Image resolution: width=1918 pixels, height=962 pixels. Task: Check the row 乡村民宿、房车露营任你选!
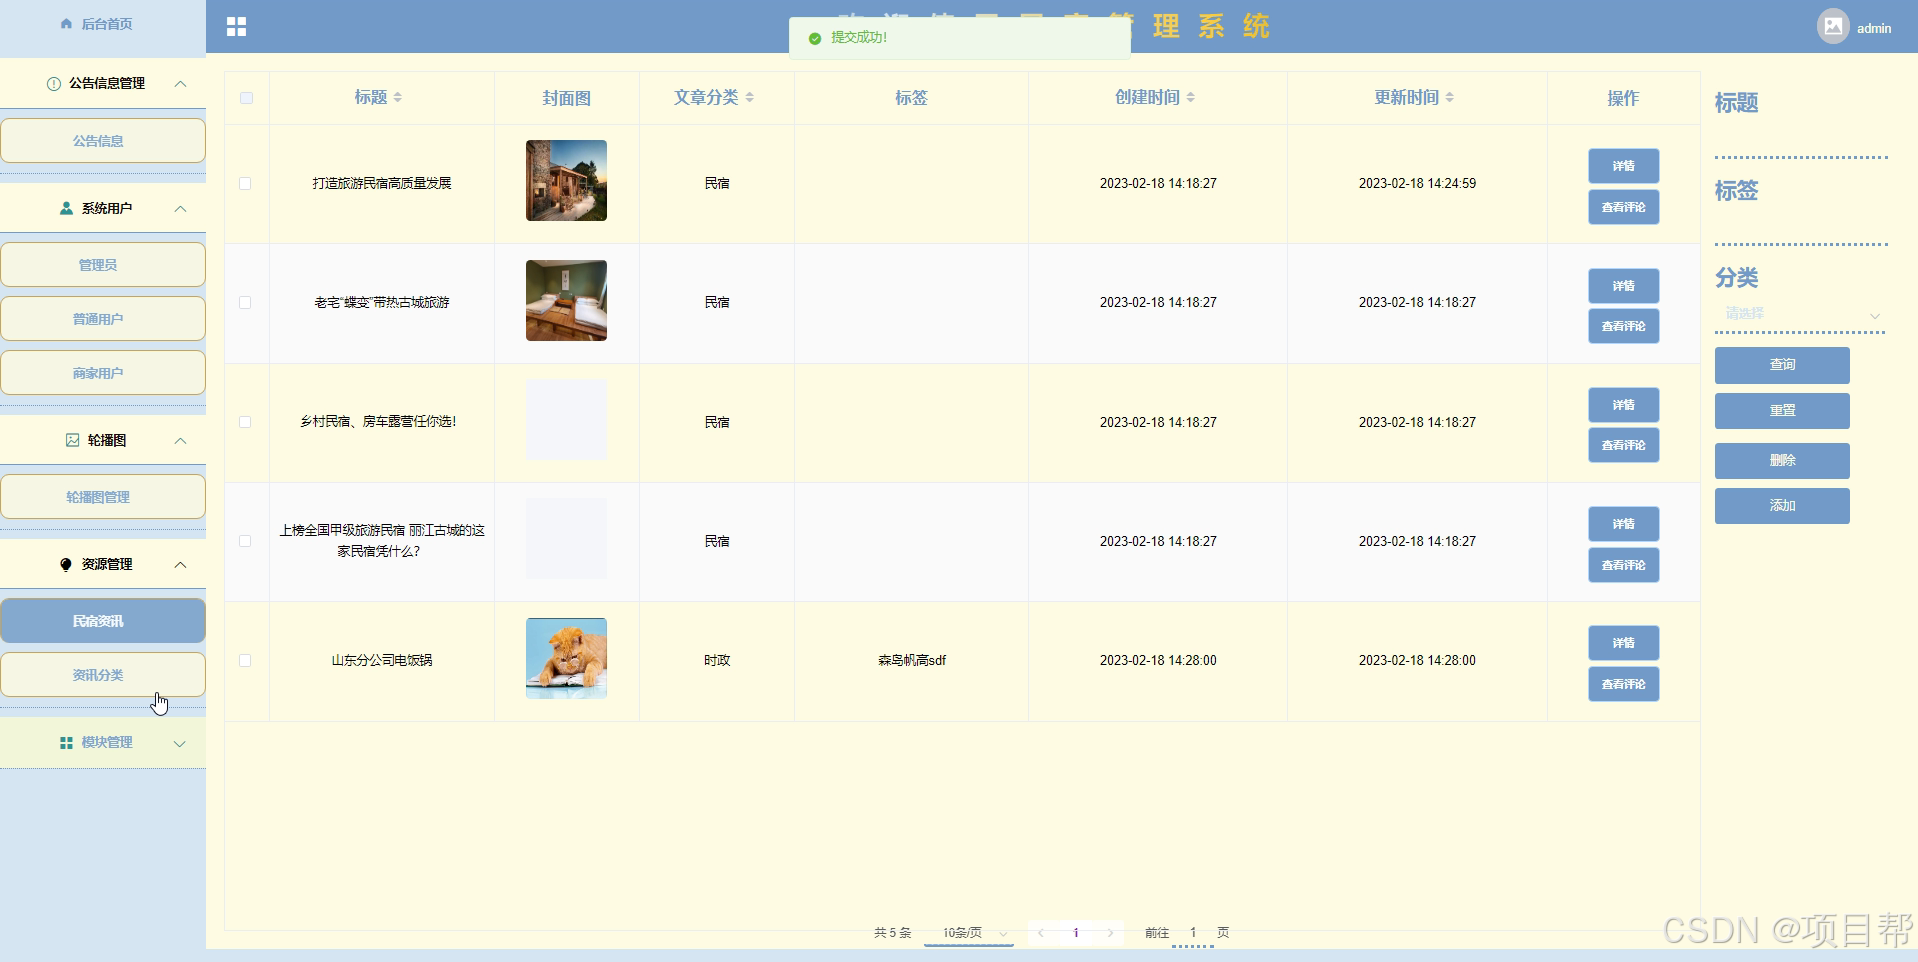coord(245,422)
